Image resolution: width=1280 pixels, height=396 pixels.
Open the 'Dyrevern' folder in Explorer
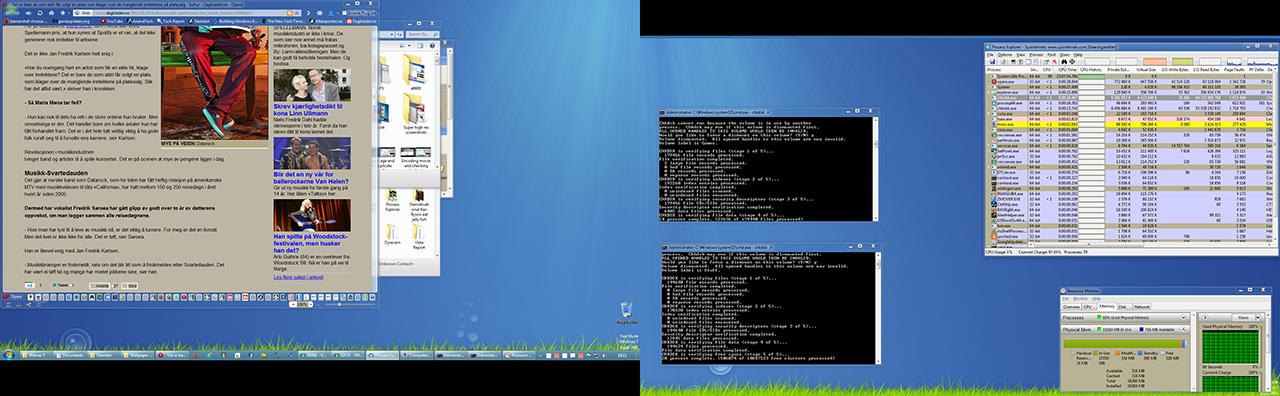[x=392, y=235]
